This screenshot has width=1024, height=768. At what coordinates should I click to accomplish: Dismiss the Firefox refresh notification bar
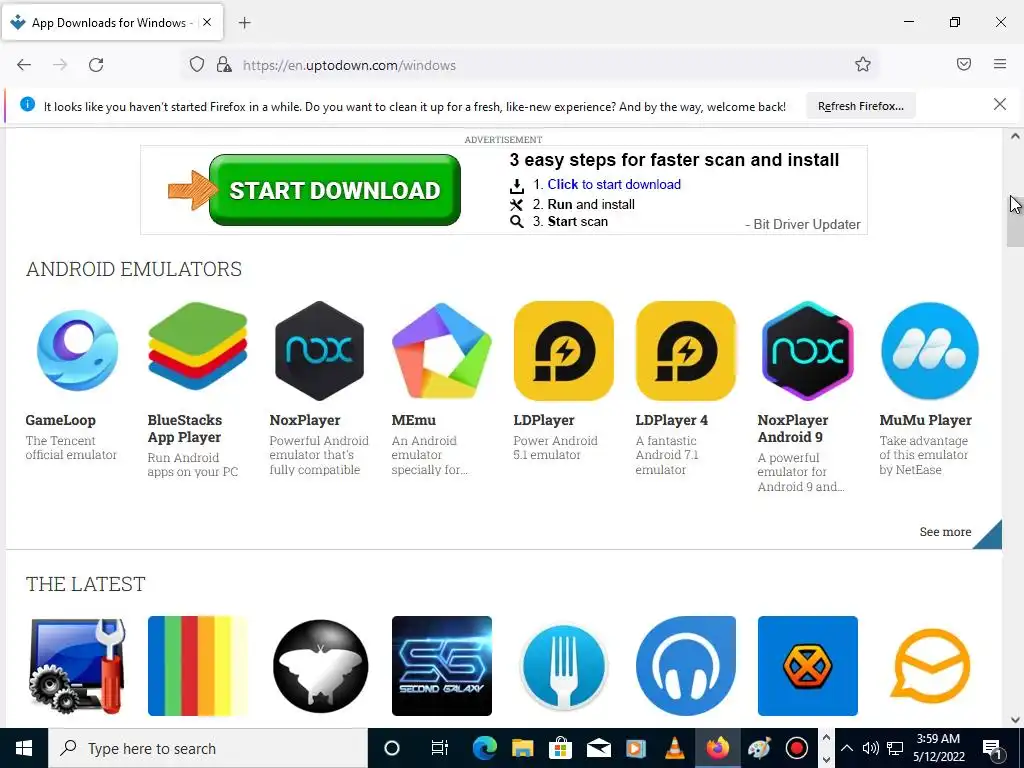point(1000,104)
